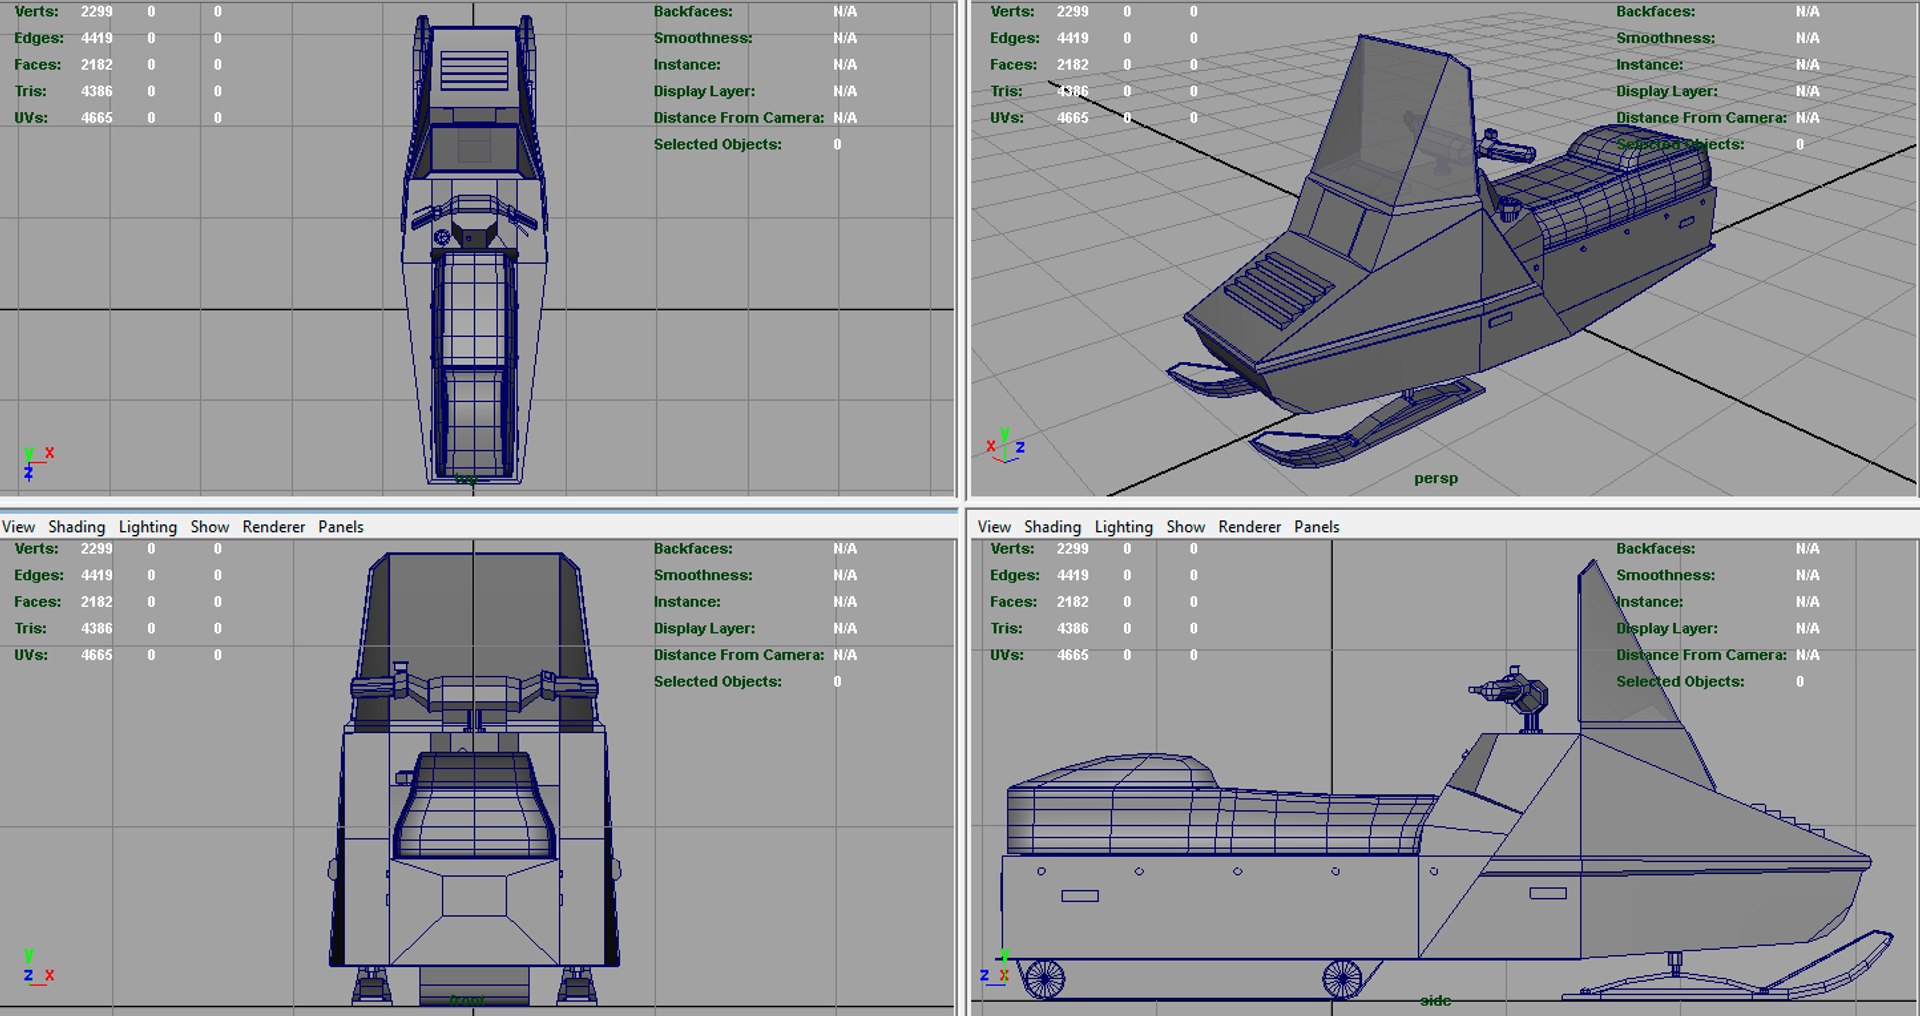This screenshot has height=1016, width=1920.
Task: Open the Panels menu in the side view panel
Action: coord(1317,527)
